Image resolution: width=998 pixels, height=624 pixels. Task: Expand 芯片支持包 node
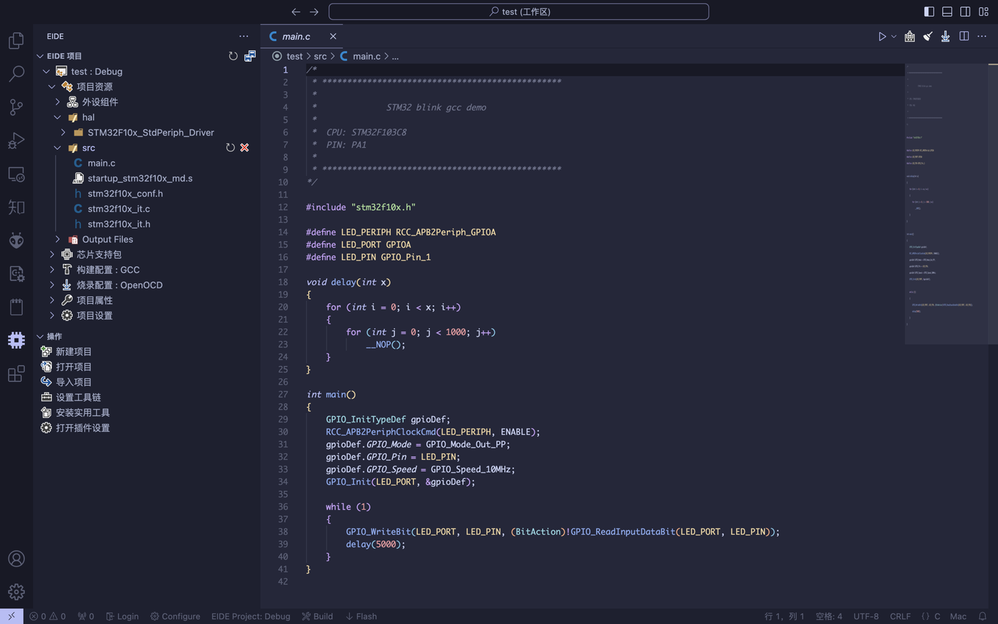coord(52,255)
